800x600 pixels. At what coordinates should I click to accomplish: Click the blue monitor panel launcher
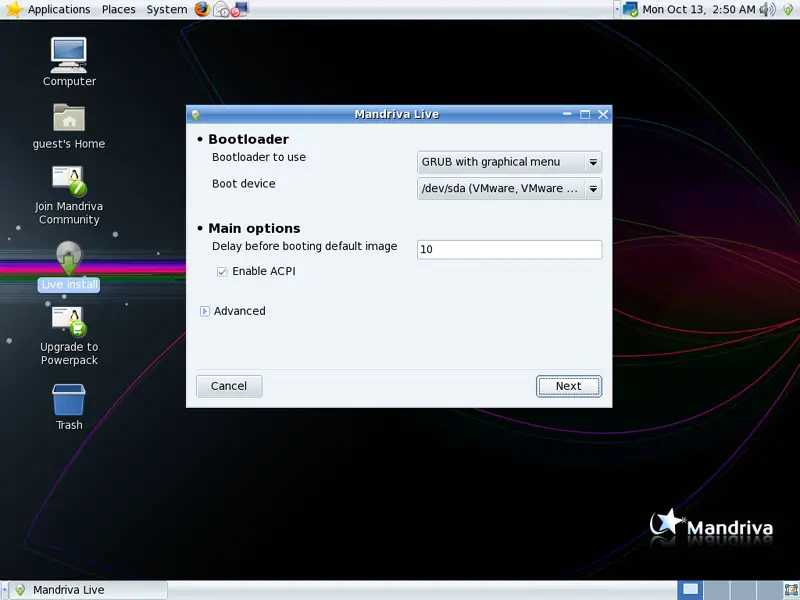240,9
